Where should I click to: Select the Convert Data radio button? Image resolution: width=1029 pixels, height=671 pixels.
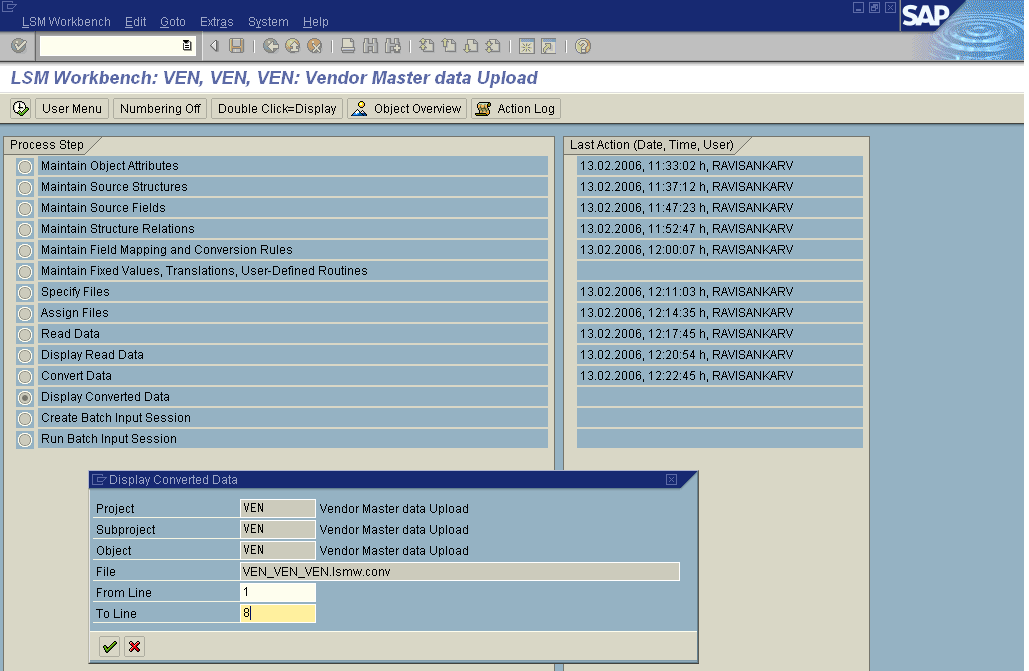pyautogui.click(x=25, y=377)
